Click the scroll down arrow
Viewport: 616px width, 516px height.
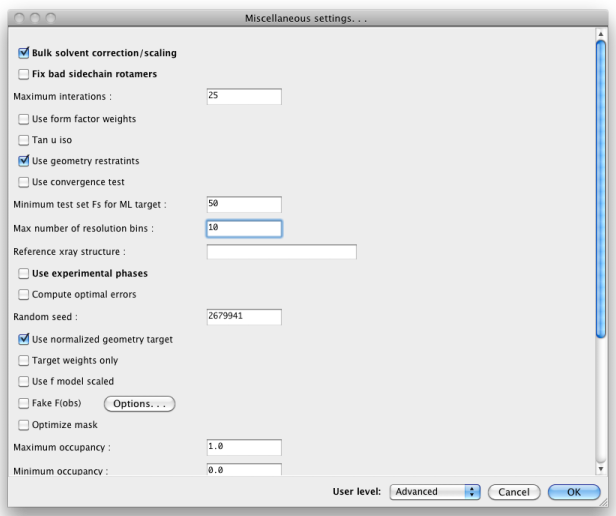600,468
